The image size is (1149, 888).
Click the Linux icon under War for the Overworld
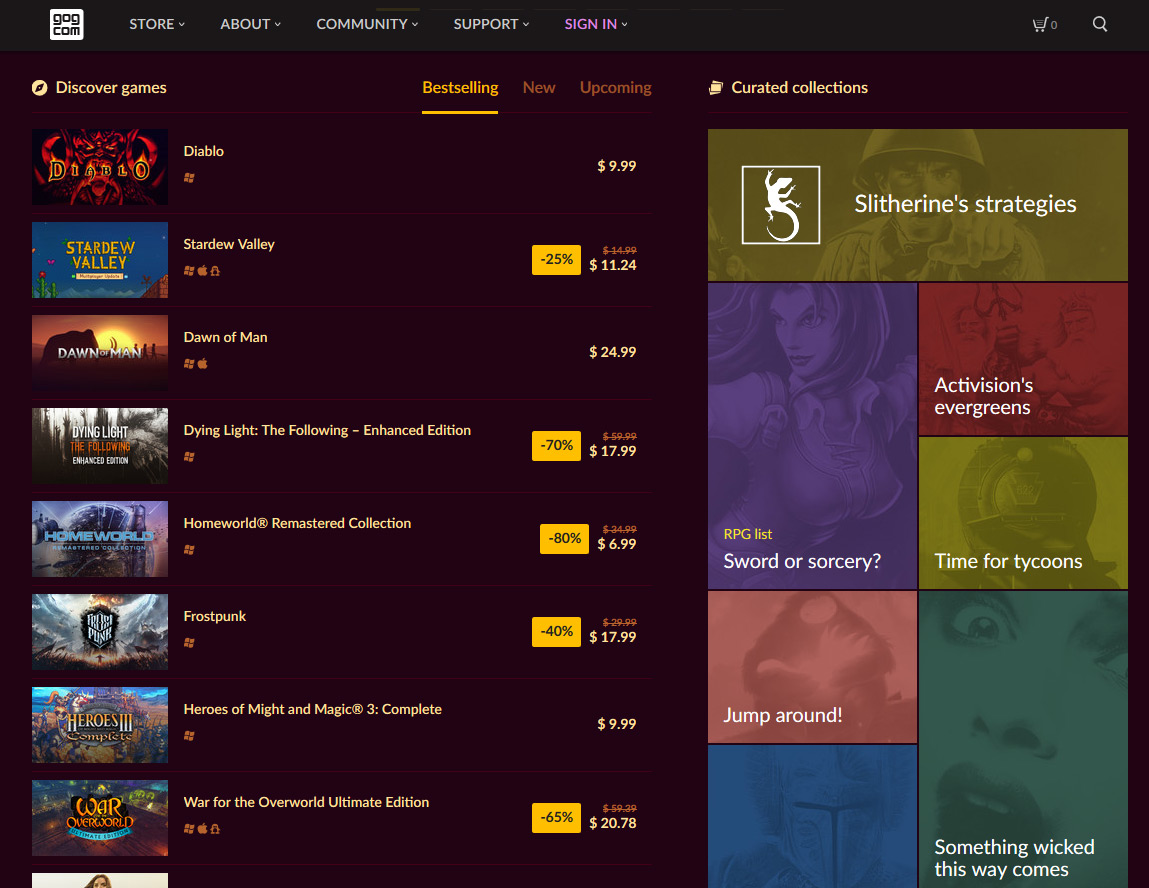coord(215,829)
